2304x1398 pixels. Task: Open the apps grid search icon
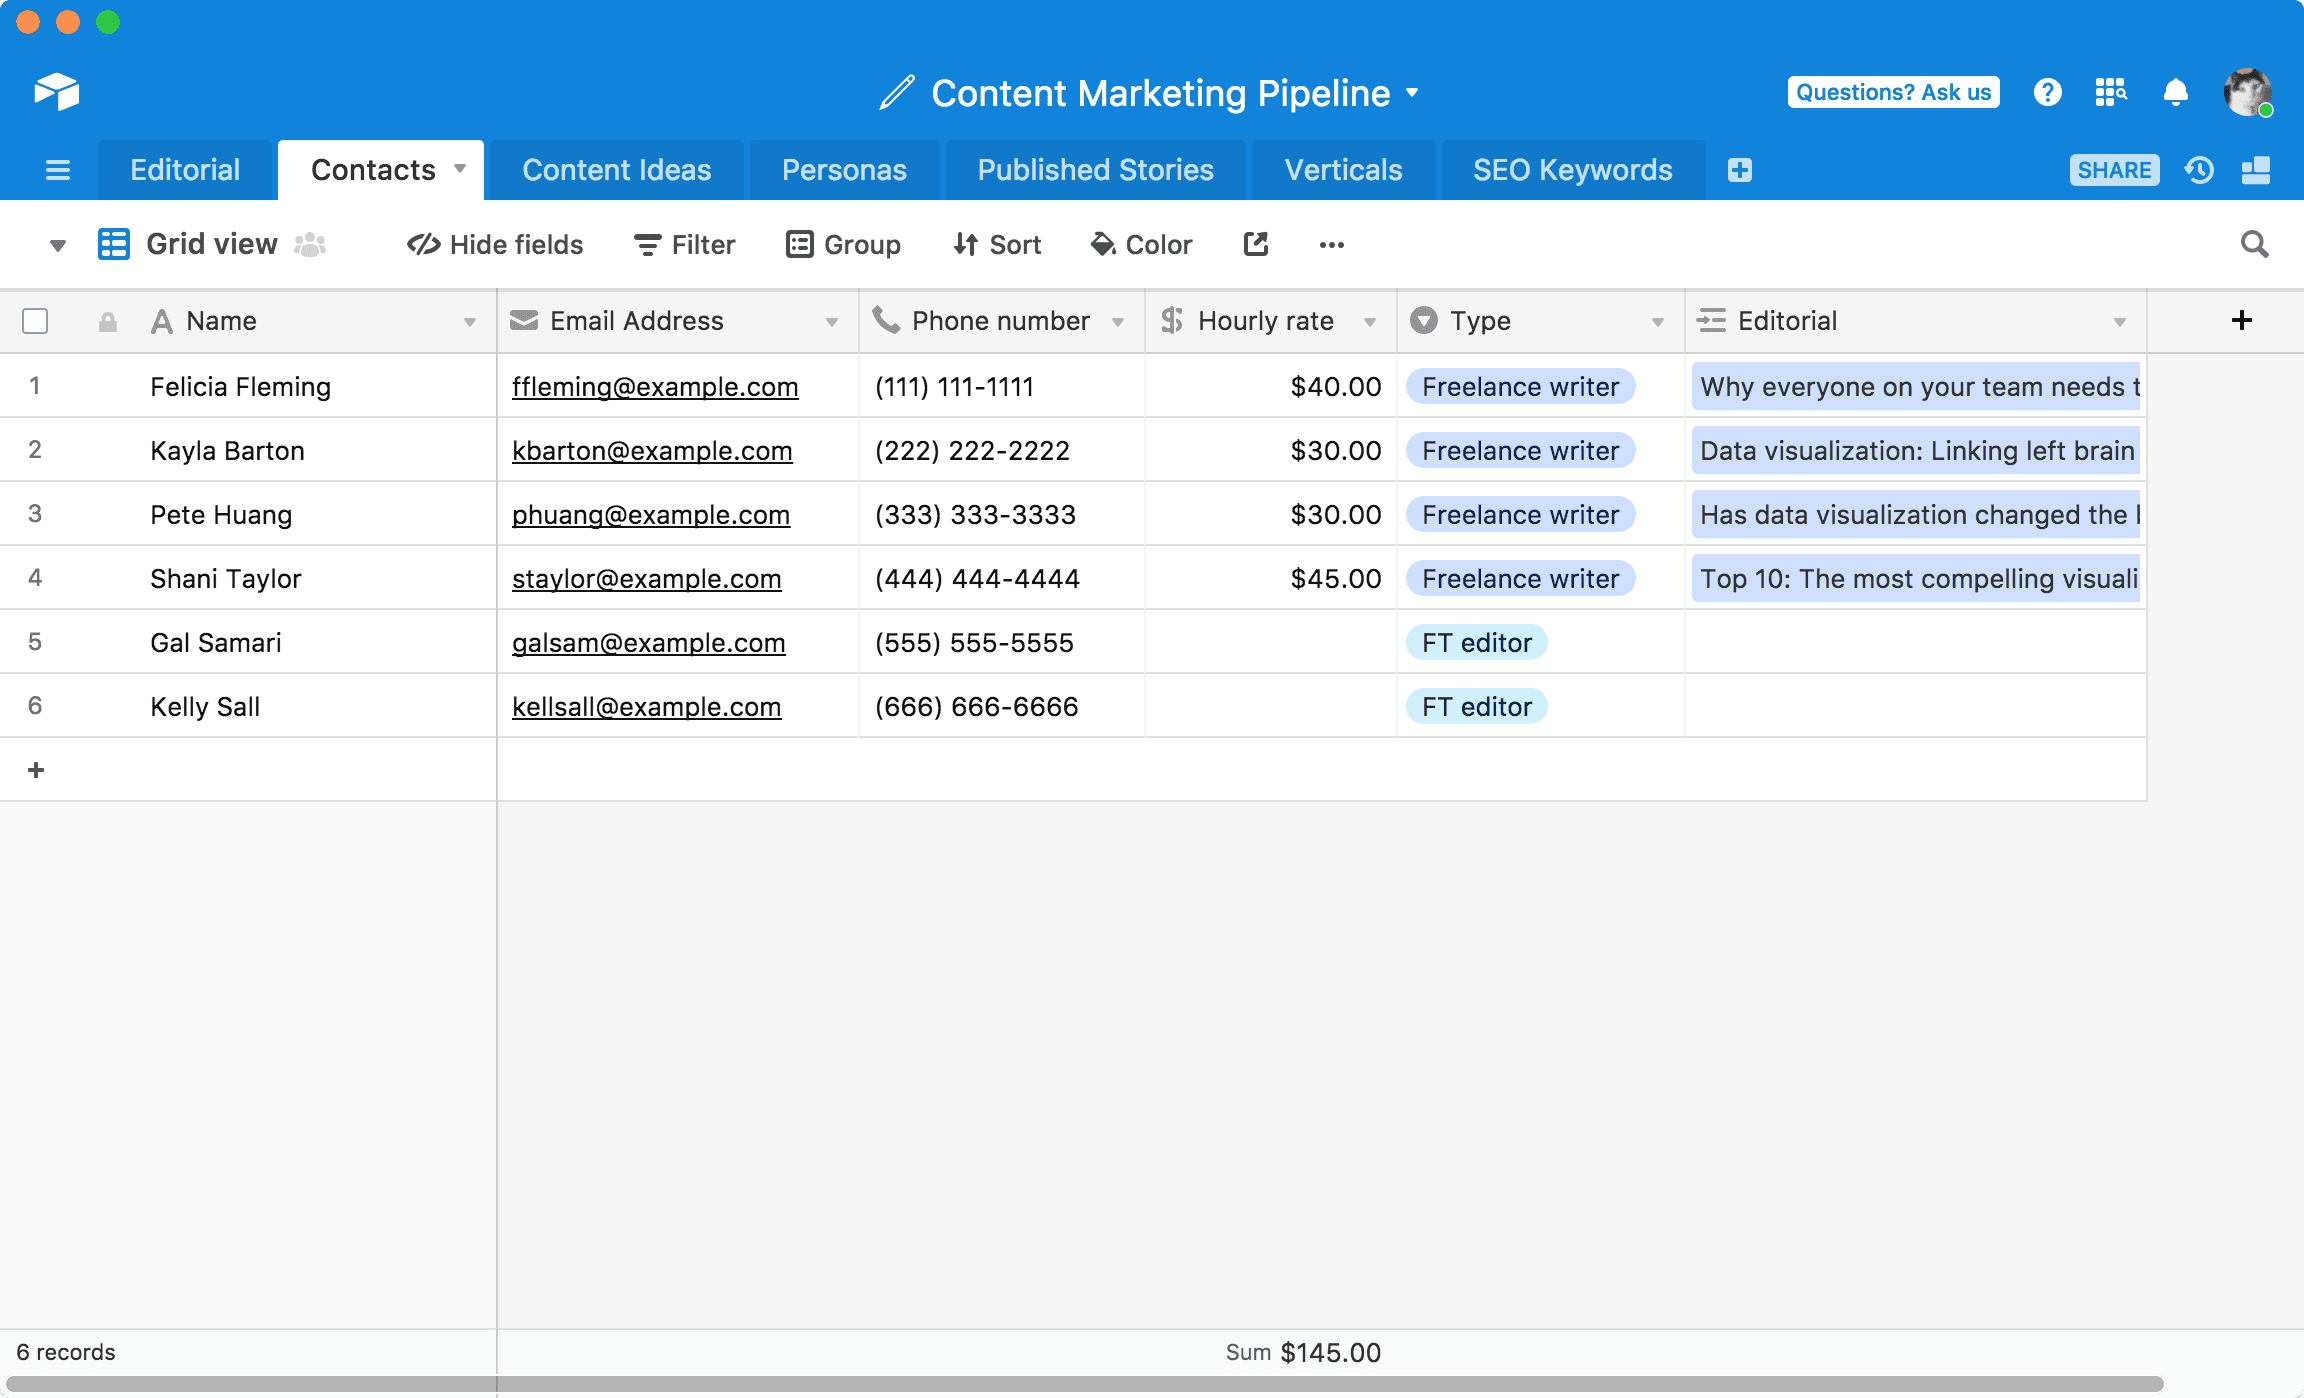(x=2111, y=93)
